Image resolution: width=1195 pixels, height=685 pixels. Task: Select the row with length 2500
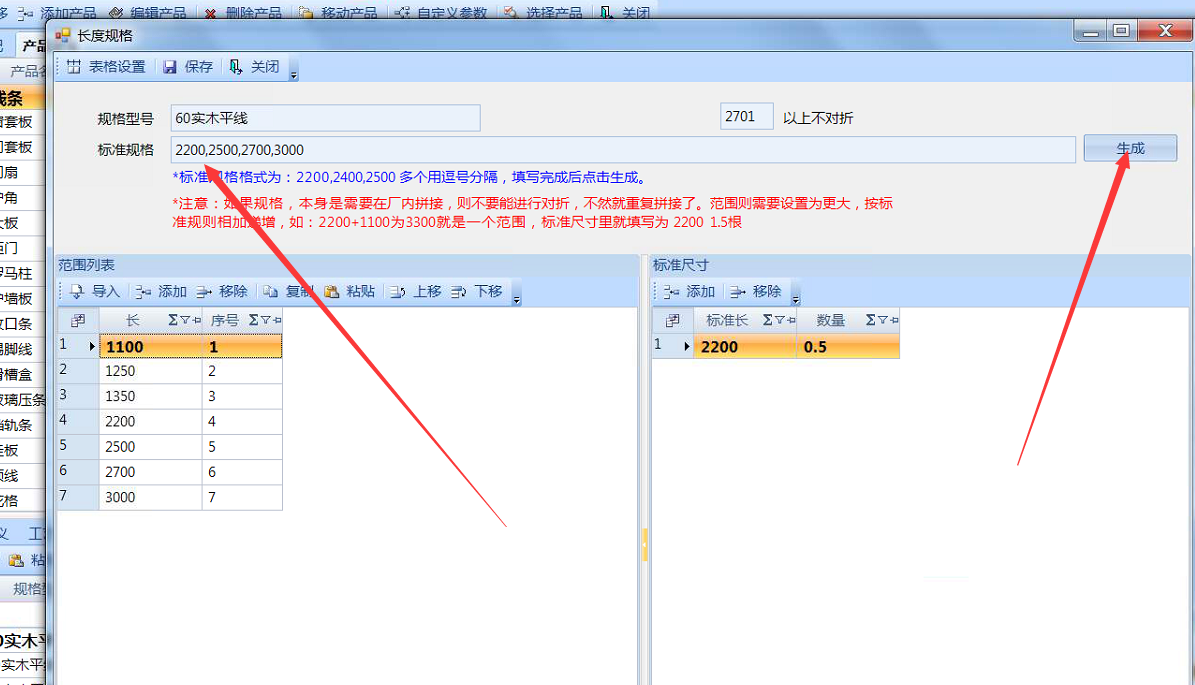pyautogui.click(x=150, y=446)
